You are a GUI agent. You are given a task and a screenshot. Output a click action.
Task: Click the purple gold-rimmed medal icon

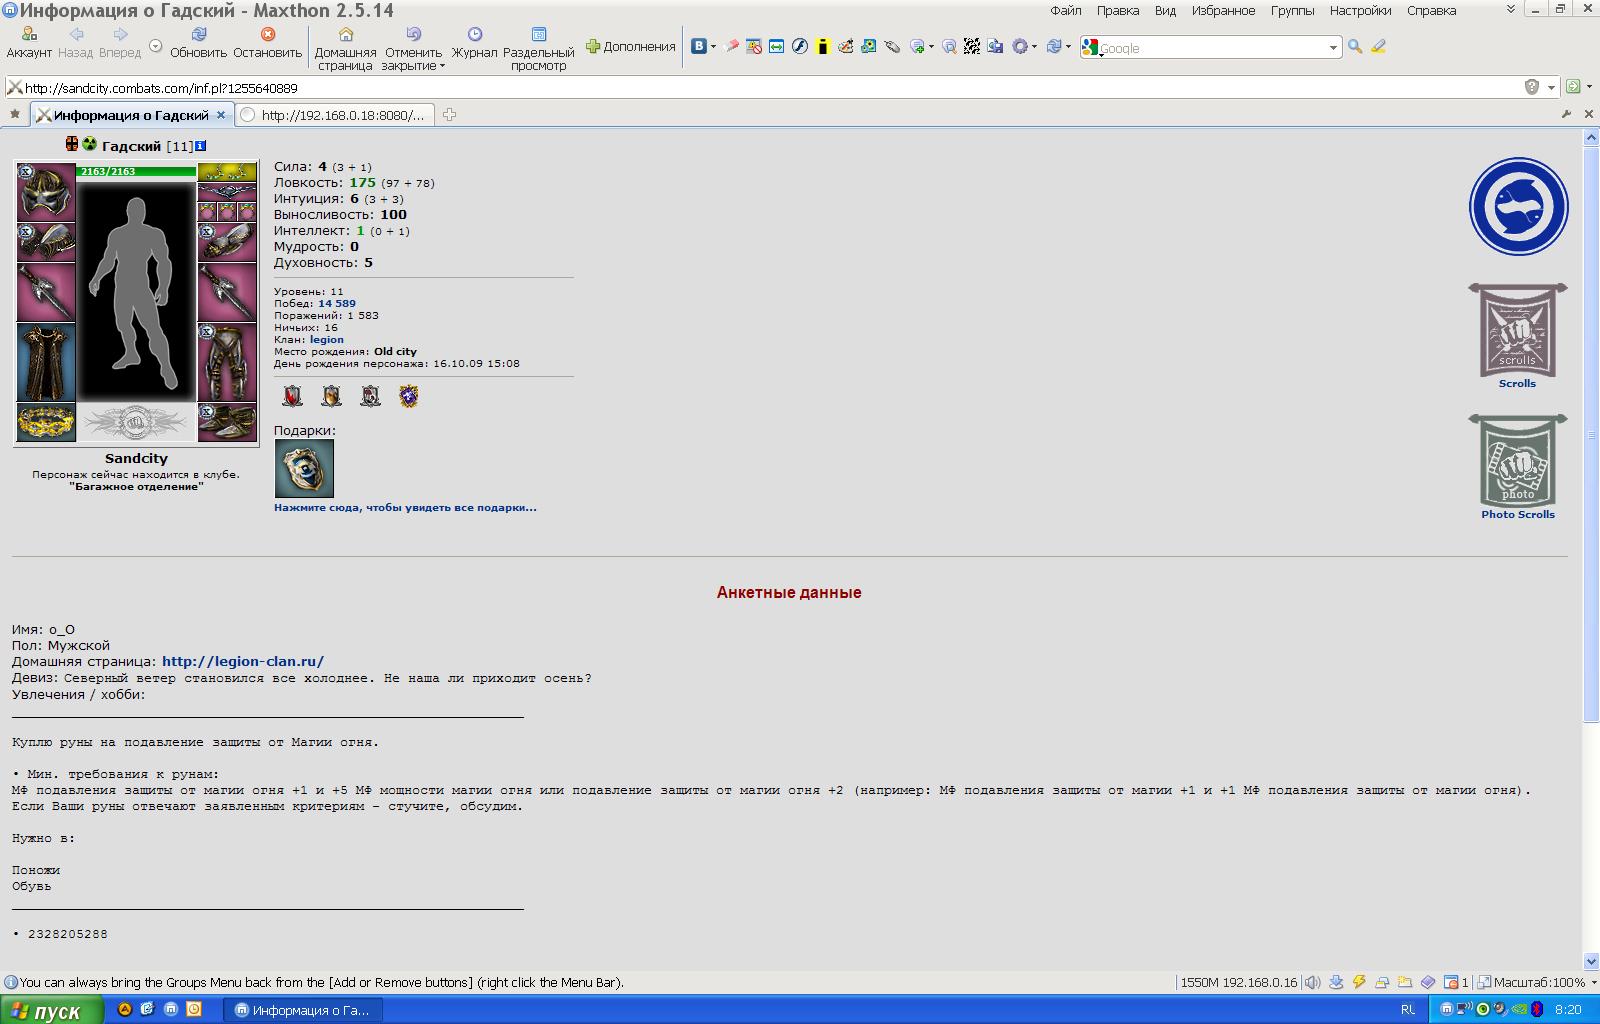pyautogui.click(x=408, y=396)
